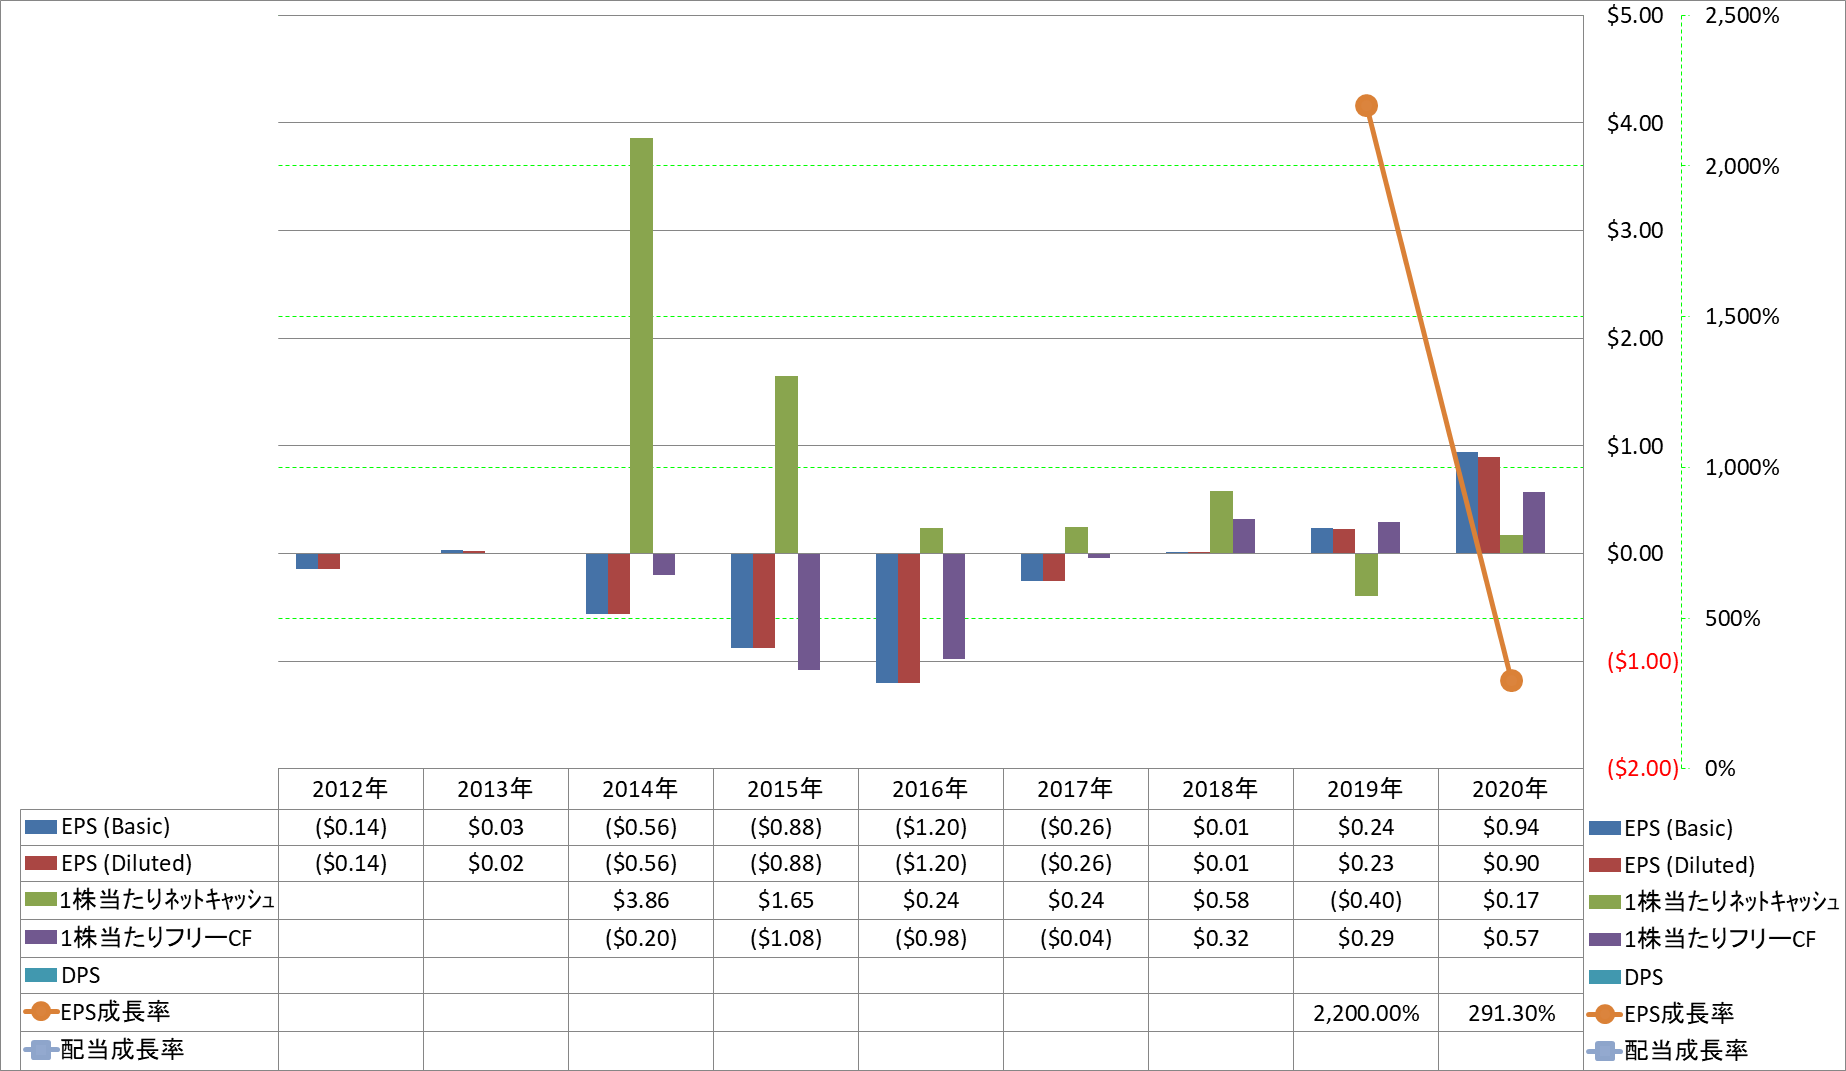Click the 2015年 column header
Viewport: 1846px width, 1071px height.
[785, 789]
